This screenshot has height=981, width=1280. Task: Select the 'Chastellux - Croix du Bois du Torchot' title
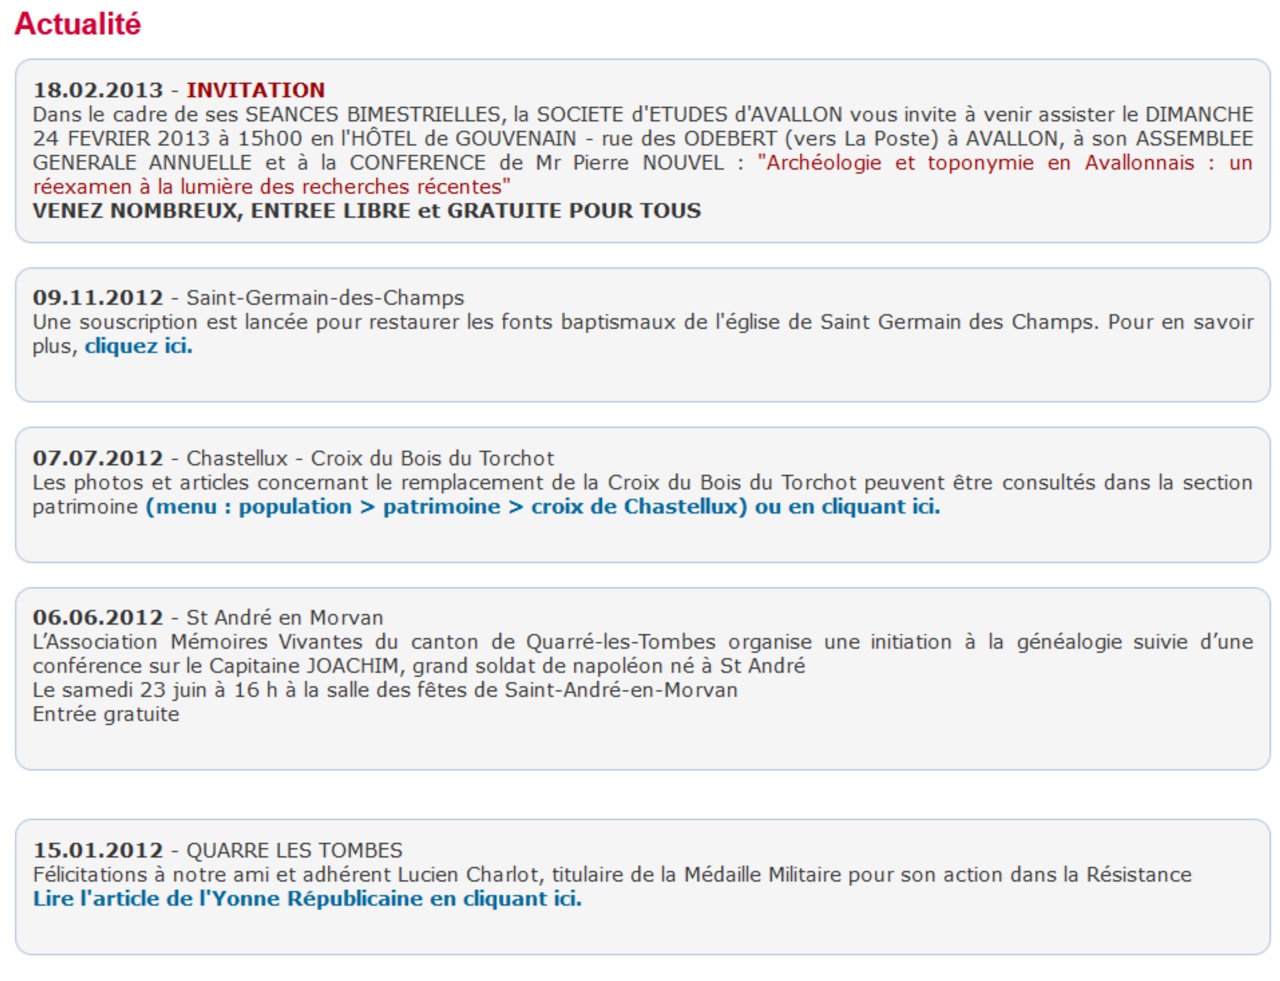(x=370, y=458)
